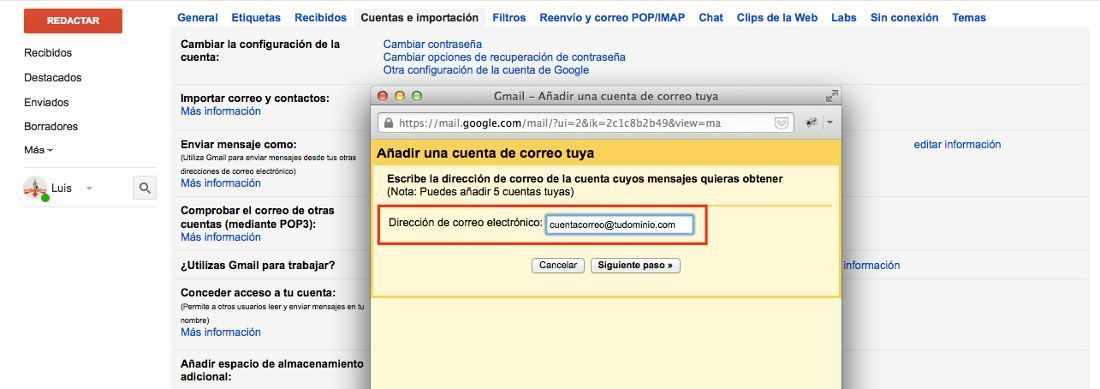Click the search magnifier icon in chat panel
Viewport: 1100px width, 389px height.
145,188
